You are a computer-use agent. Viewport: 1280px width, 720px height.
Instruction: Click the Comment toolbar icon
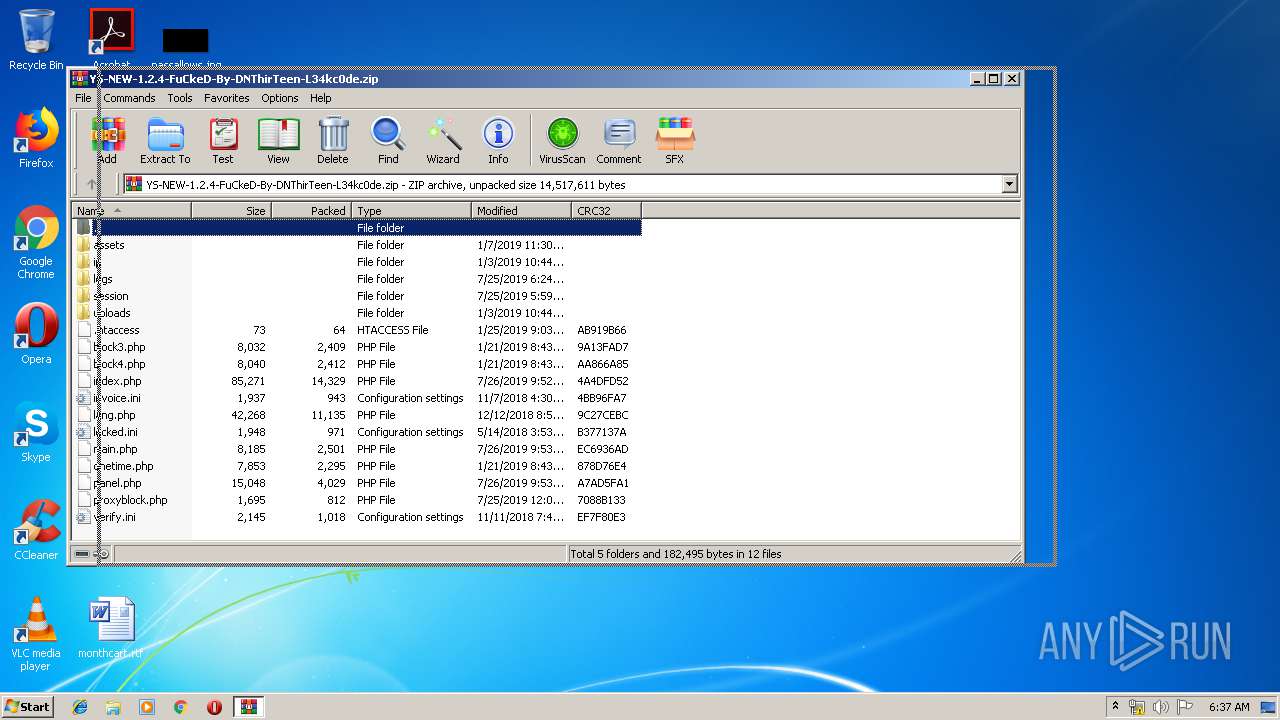pos(619,140)
